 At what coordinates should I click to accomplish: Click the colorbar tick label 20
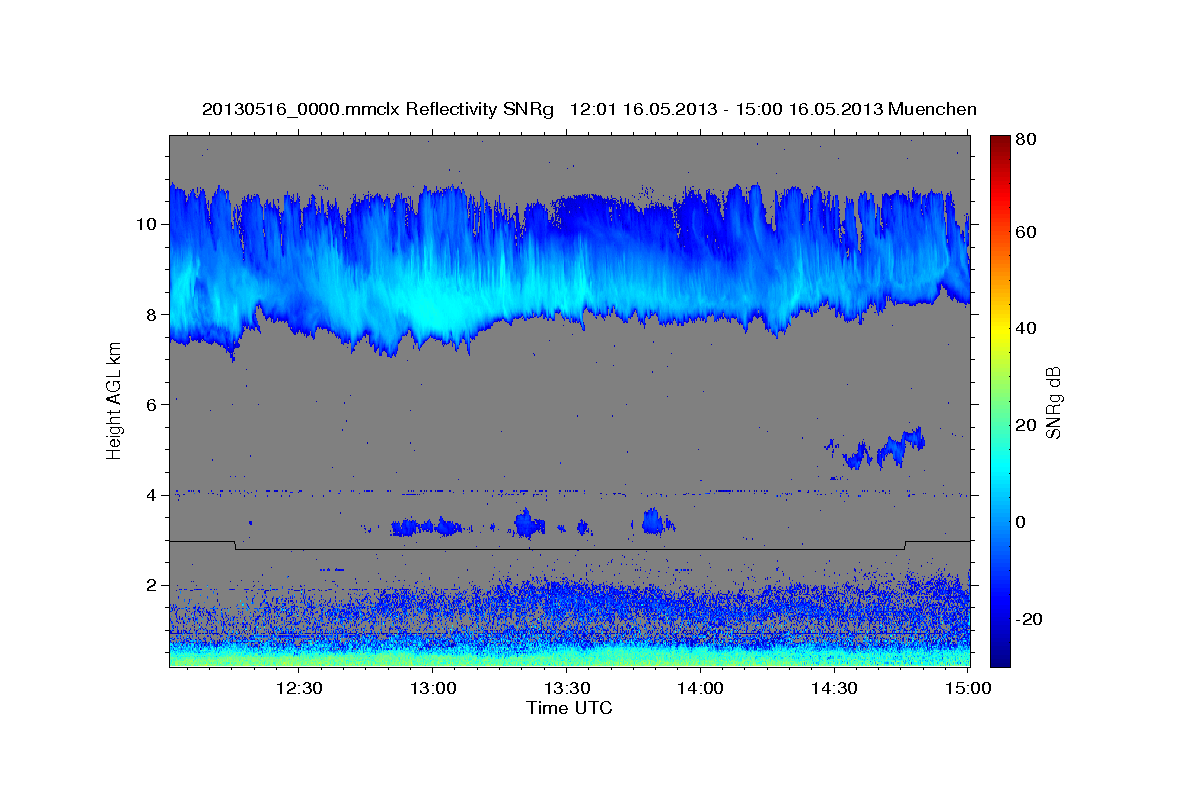tap(1025, 425)
